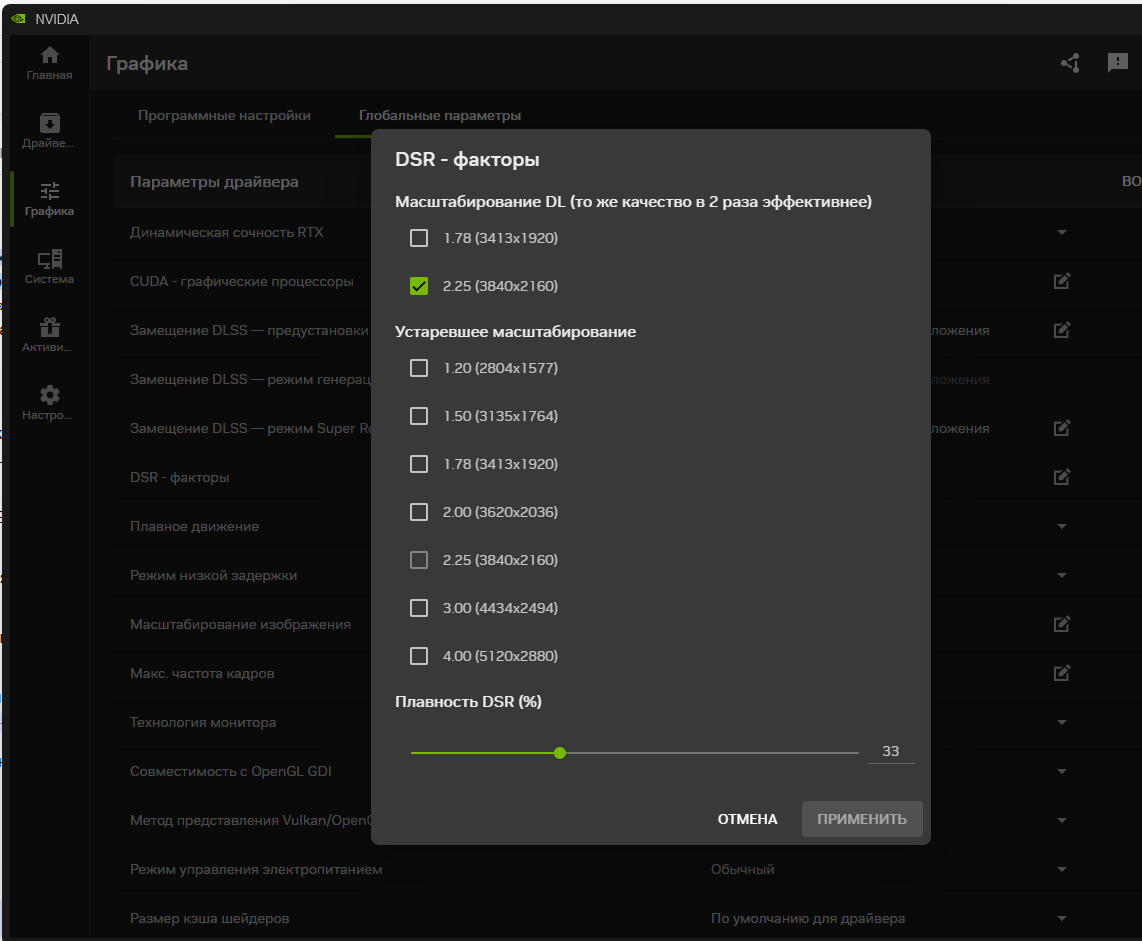Edit Замещение DLSS режим Super Resolution setting
The width and height of the screenshot is (1142, 941).
[x=1062, y=428]
